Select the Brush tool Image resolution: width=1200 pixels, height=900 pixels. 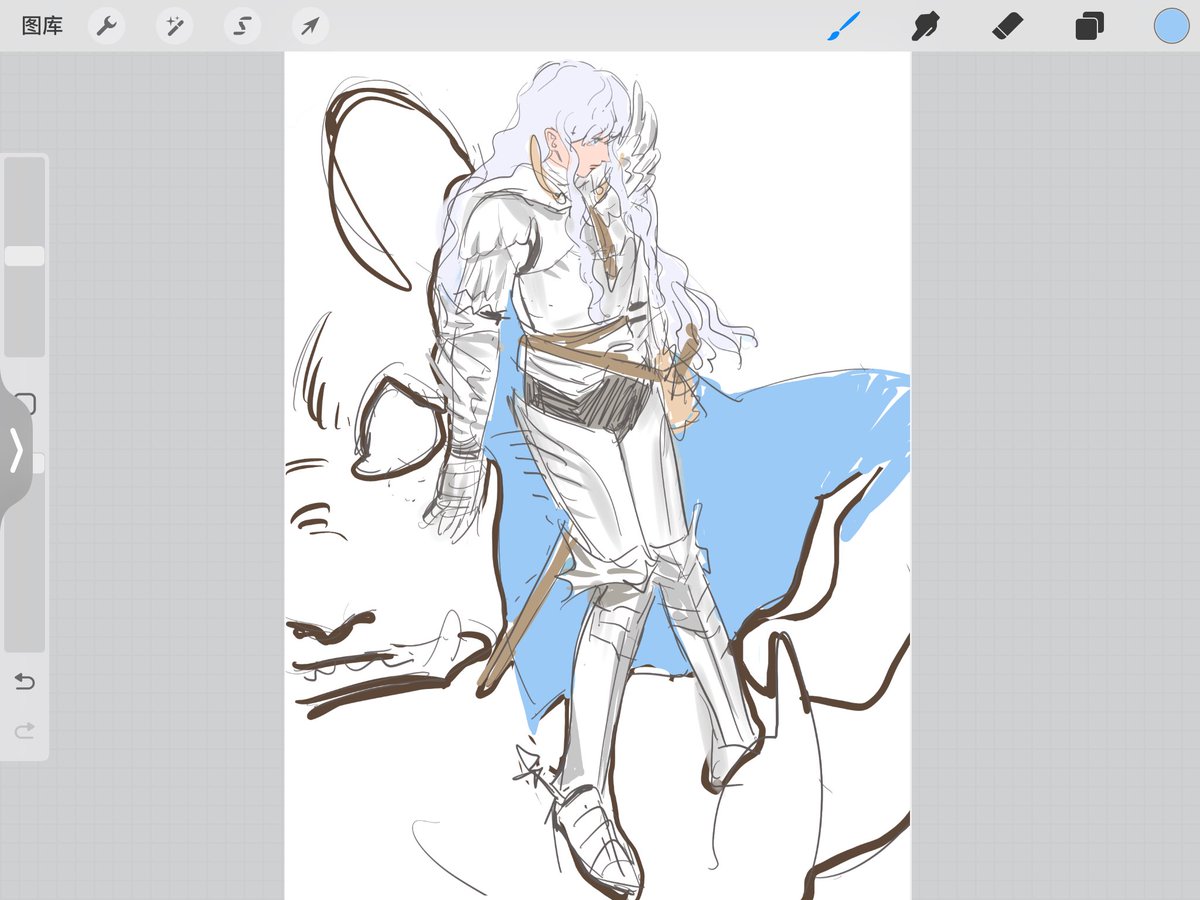click(x=844, y=26)
